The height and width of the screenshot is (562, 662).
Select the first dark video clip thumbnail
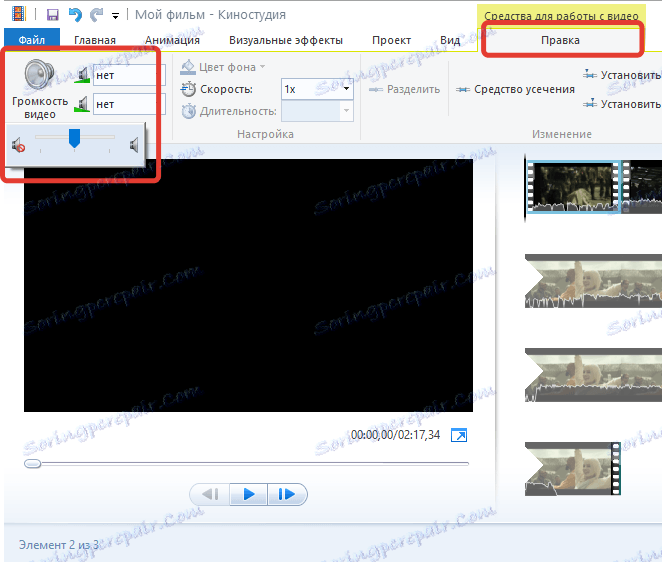tap(573, 187)
